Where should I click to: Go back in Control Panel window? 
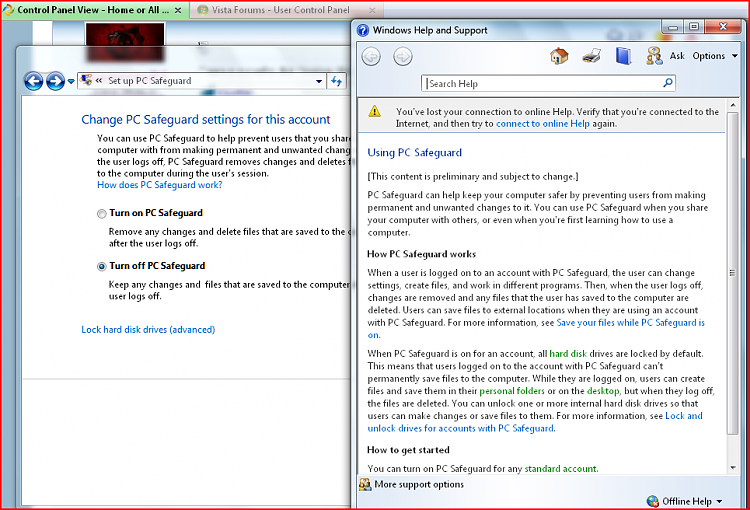(x=33, y=81)
